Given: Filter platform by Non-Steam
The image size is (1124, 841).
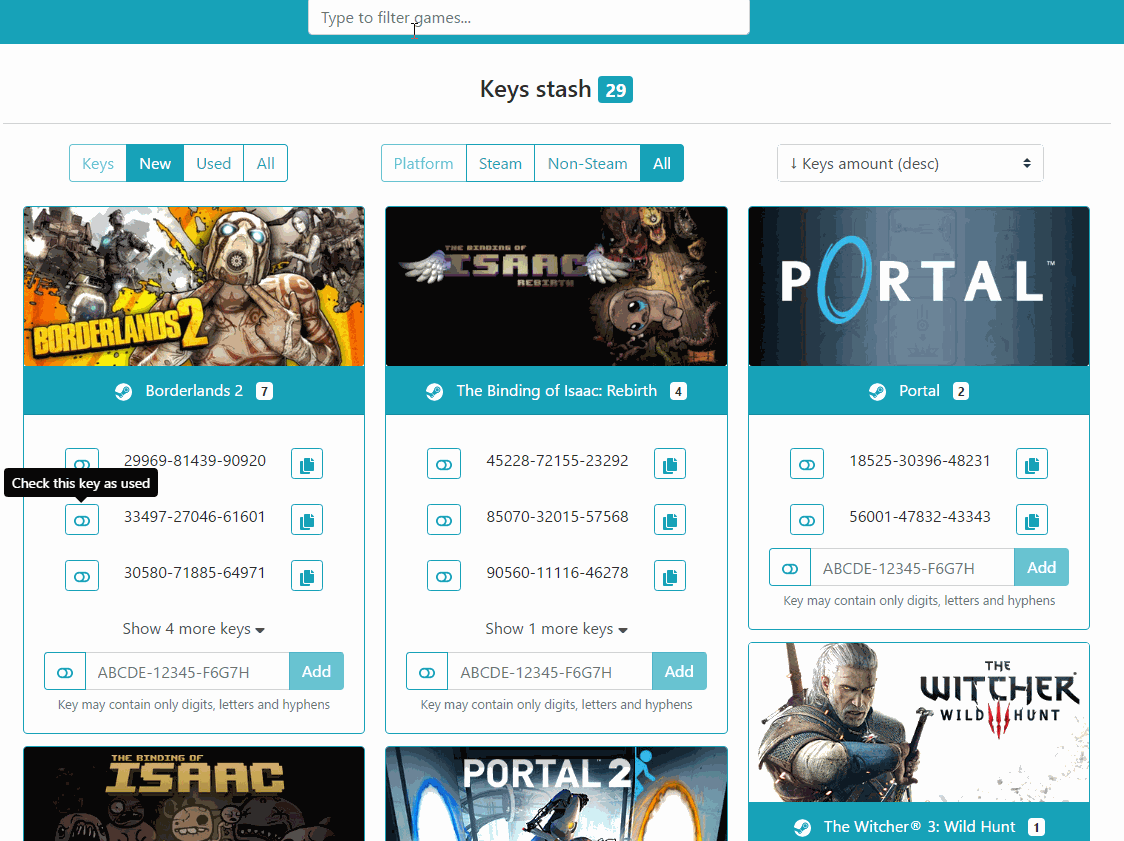Looking at the screenshot, I should click(x=587, y=163).
